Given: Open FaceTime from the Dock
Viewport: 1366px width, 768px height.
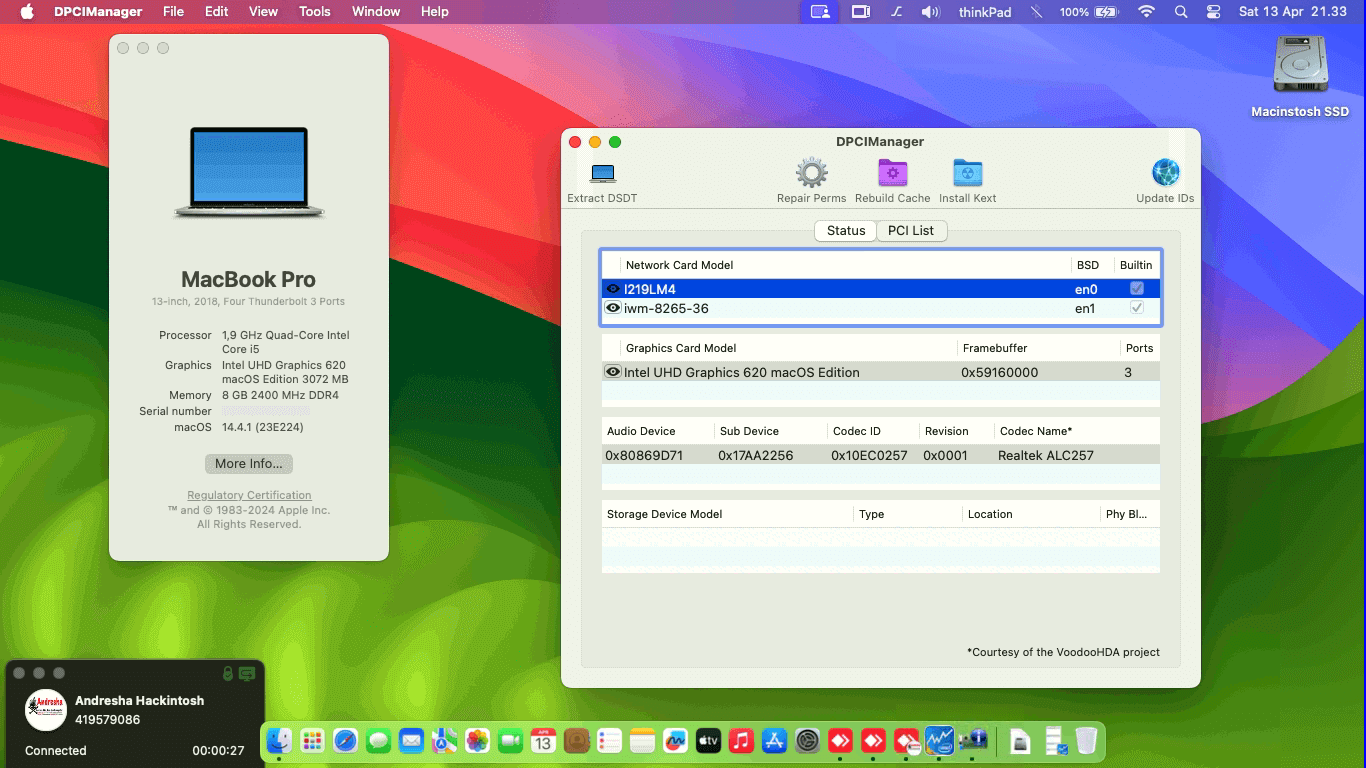Looking at the screenshot, I should 510,741.
